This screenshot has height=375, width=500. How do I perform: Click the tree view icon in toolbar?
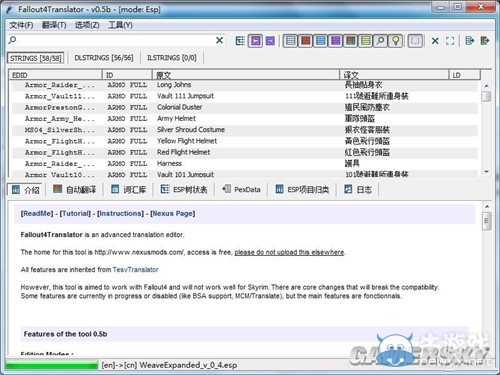[240, 41]
